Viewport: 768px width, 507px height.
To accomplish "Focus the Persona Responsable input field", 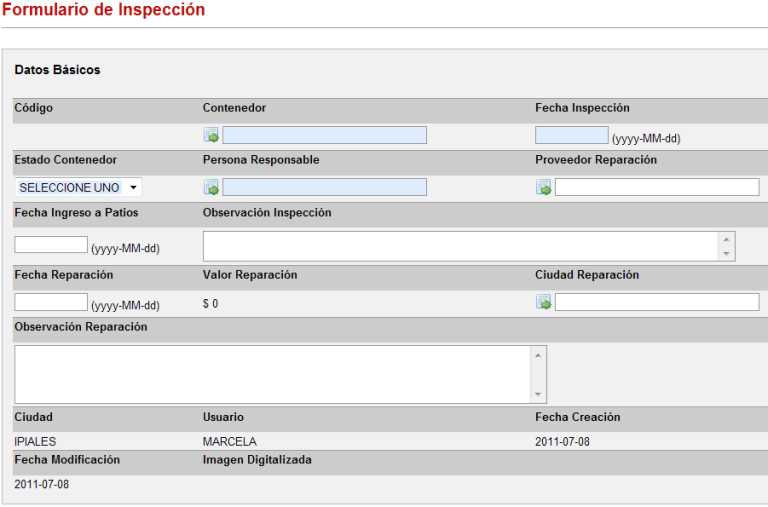I will pos(324,188).
